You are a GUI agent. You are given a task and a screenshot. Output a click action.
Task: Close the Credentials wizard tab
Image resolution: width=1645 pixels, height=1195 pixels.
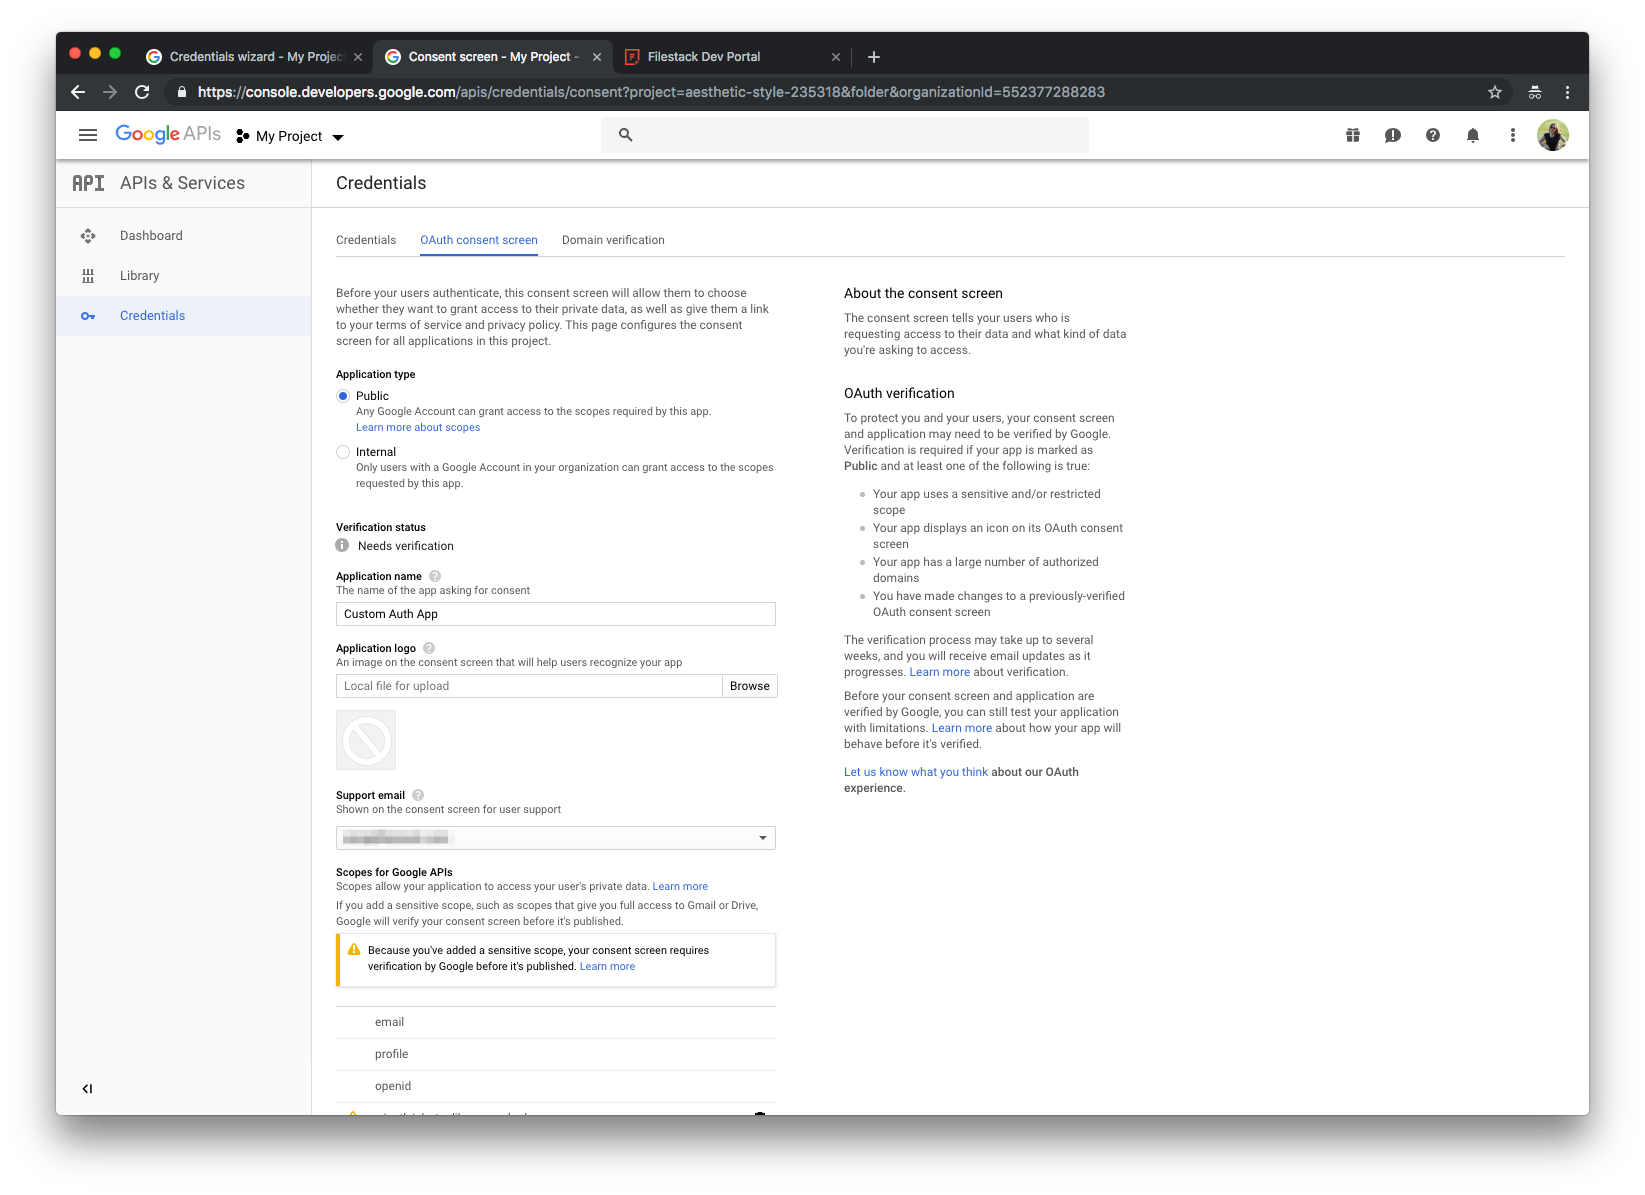[358, 57]
